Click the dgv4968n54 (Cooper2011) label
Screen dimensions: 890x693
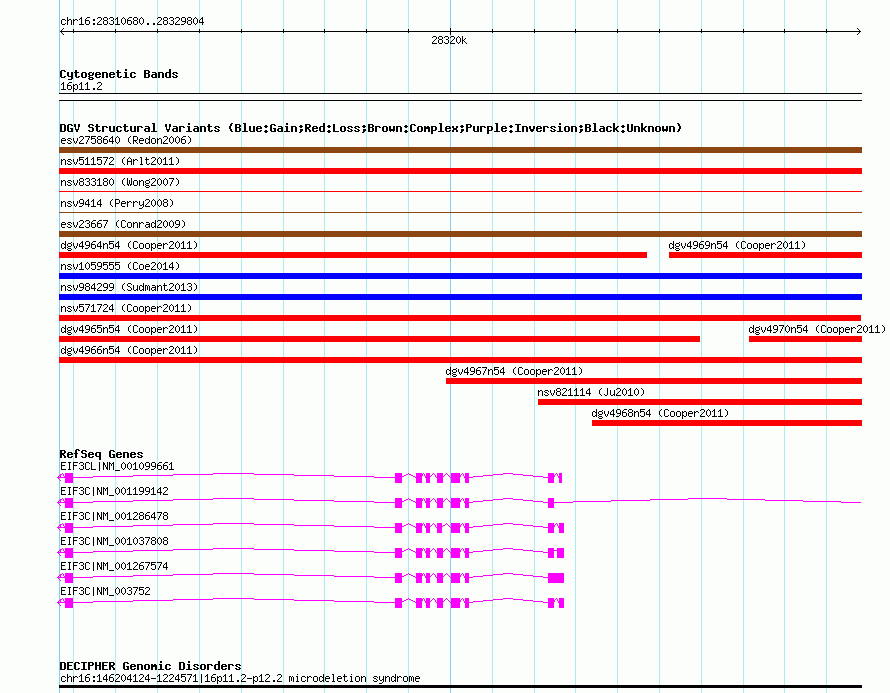[660, 413]
